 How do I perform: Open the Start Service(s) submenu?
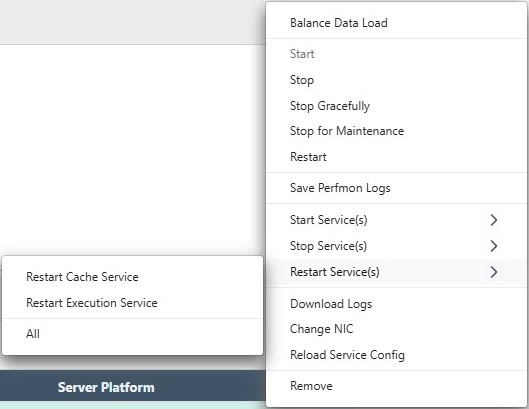(397, 220)
